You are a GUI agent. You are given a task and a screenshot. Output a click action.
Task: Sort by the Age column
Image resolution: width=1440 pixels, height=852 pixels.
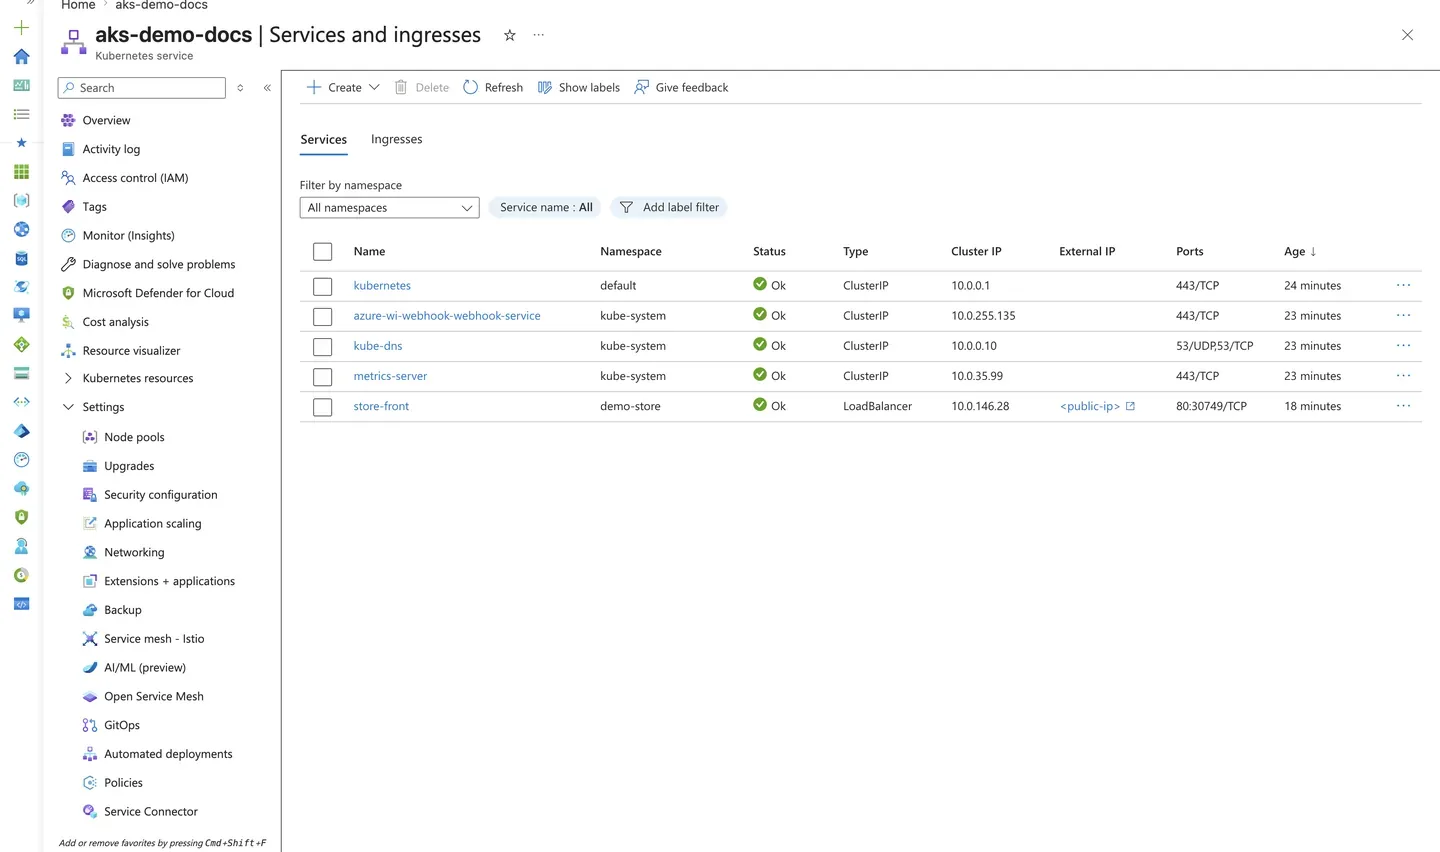pyautogui.click(x=1300, y=251)
